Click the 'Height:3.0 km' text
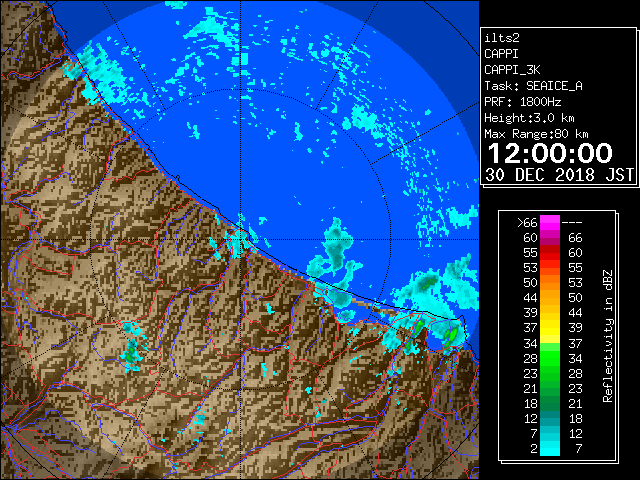Viewport: 640px width, 480px height. [x=529, y=118]
